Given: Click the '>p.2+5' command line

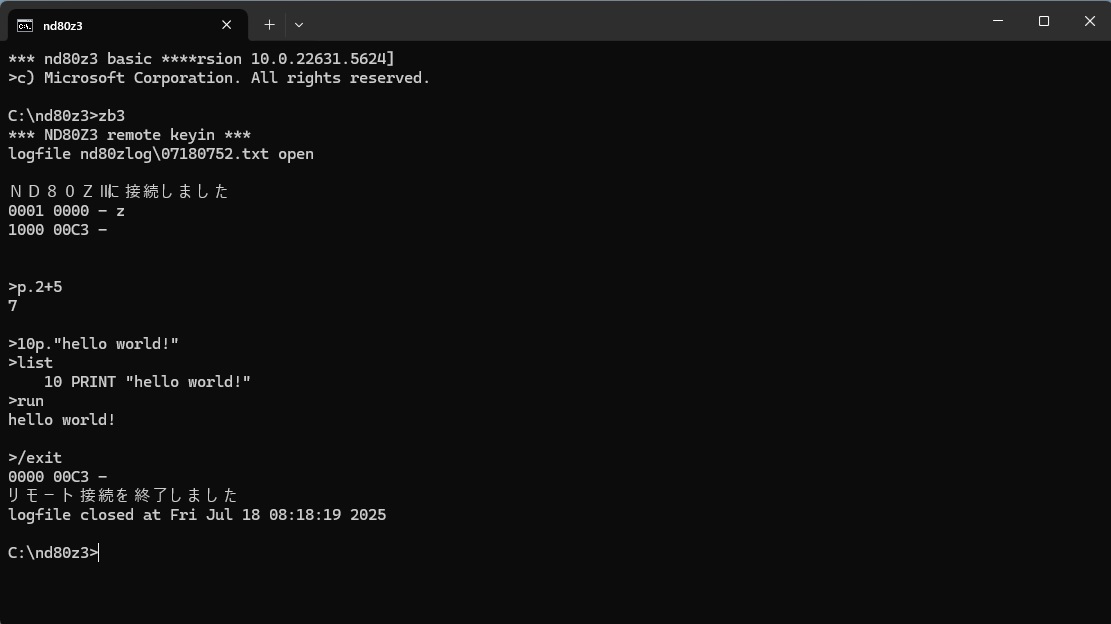Looking at the screenshot, I should (35, 287).
